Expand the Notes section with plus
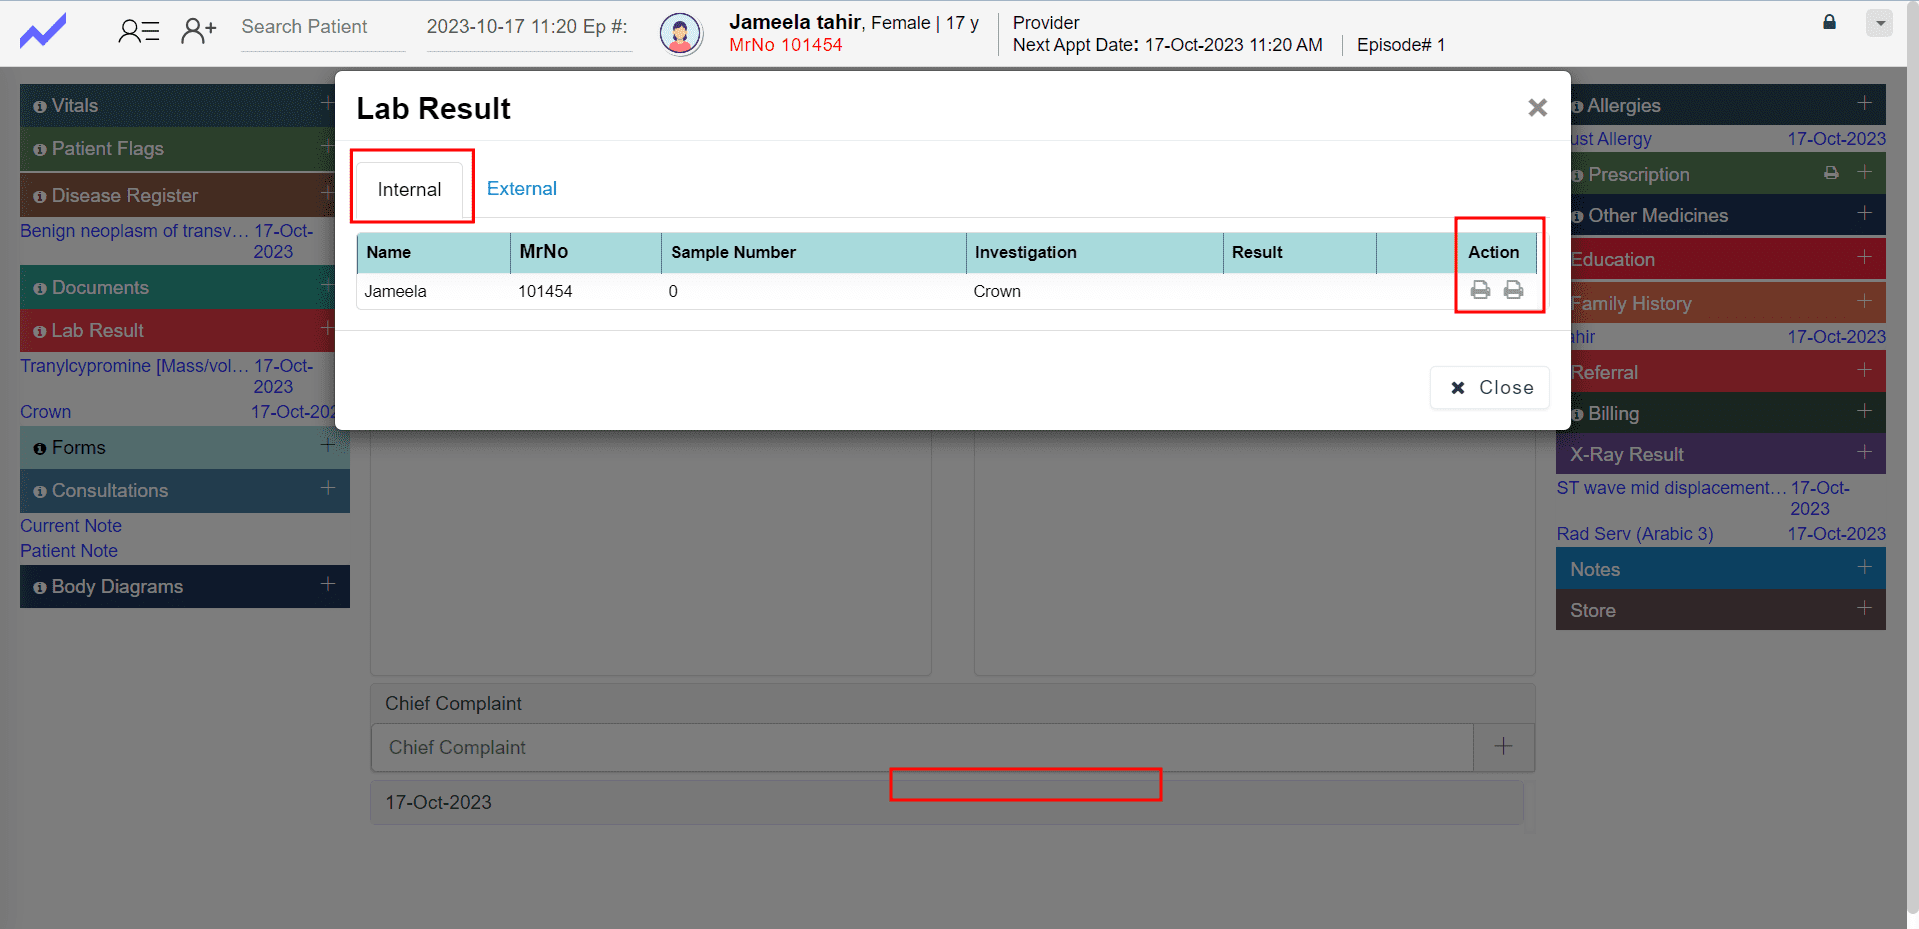Viewport: 1919px width, 929px height. (1864, 567)
